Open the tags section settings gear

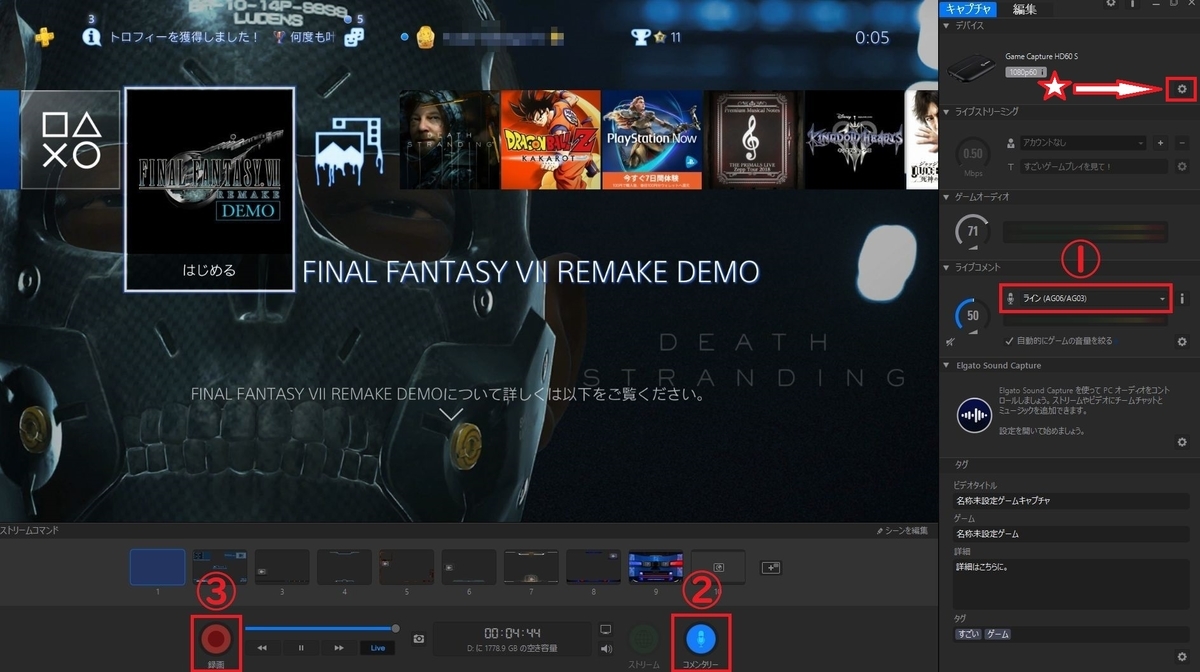tap(1182, 655)
